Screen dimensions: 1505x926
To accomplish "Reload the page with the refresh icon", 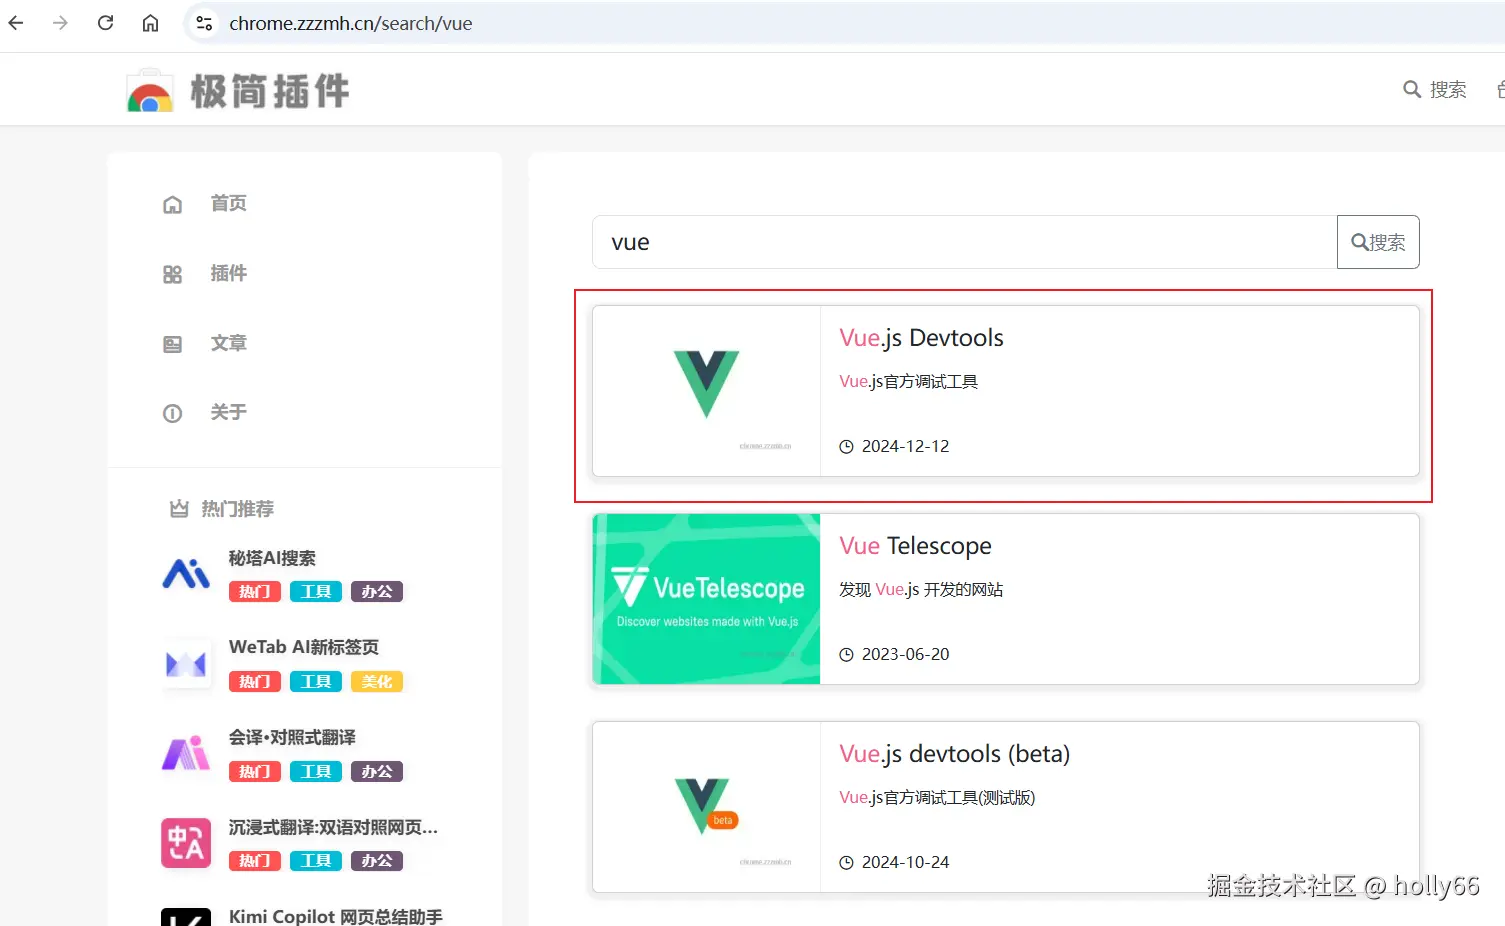I will (x=105, y=23).
